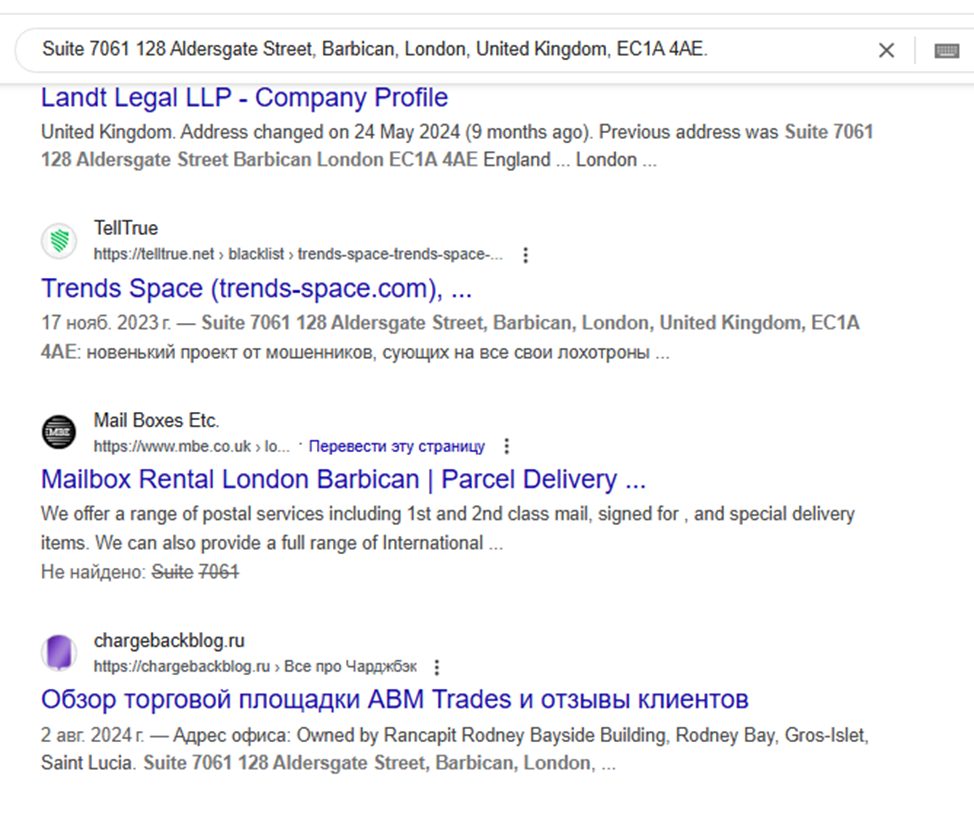Open Обзор торговой площадки ABM Trades result
This screenshot has width=974, height=816.
(394, 700)
